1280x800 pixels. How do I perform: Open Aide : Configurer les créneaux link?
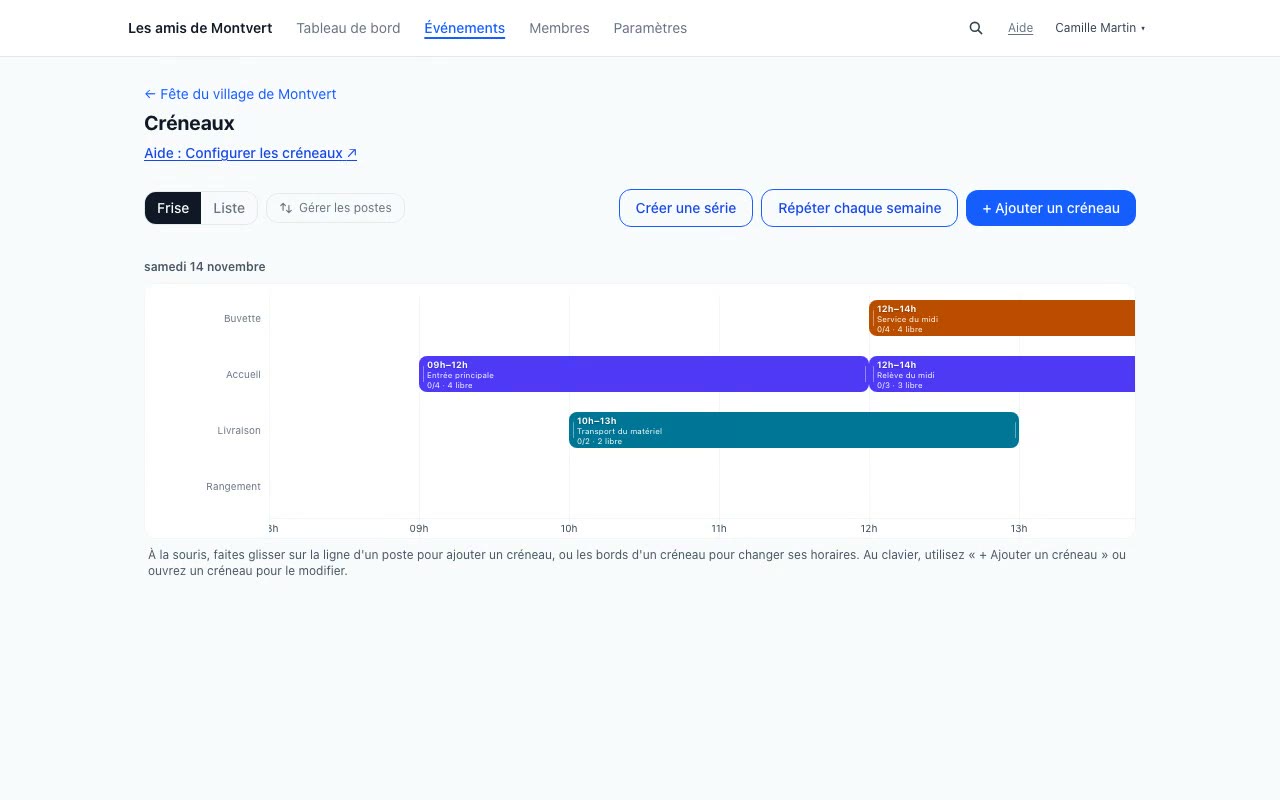[x=250, y=153]
